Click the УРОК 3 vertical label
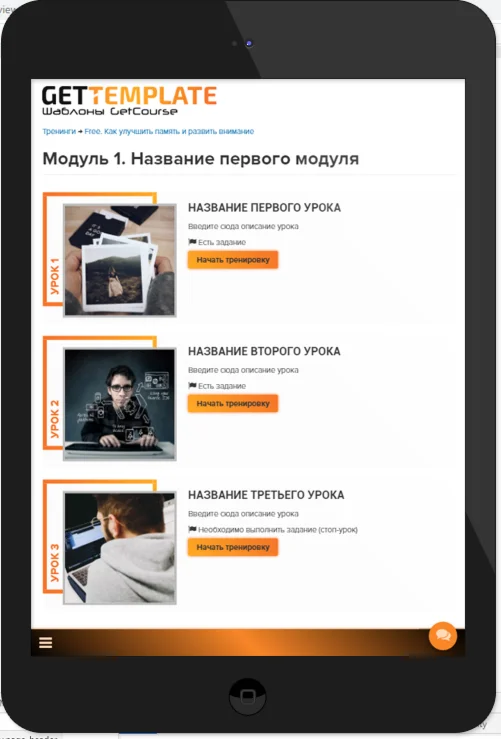This screenshot has height=739, width=501. 55,563
